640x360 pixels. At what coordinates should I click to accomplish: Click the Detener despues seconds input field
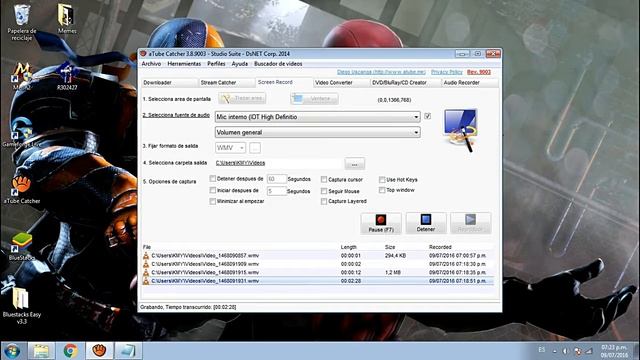[276, 179]
